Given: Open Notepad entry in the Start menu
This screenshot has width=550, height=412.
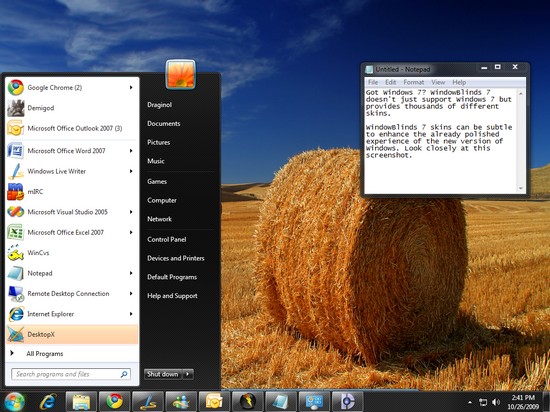Looking at the screenshot, I should [72, 273].
